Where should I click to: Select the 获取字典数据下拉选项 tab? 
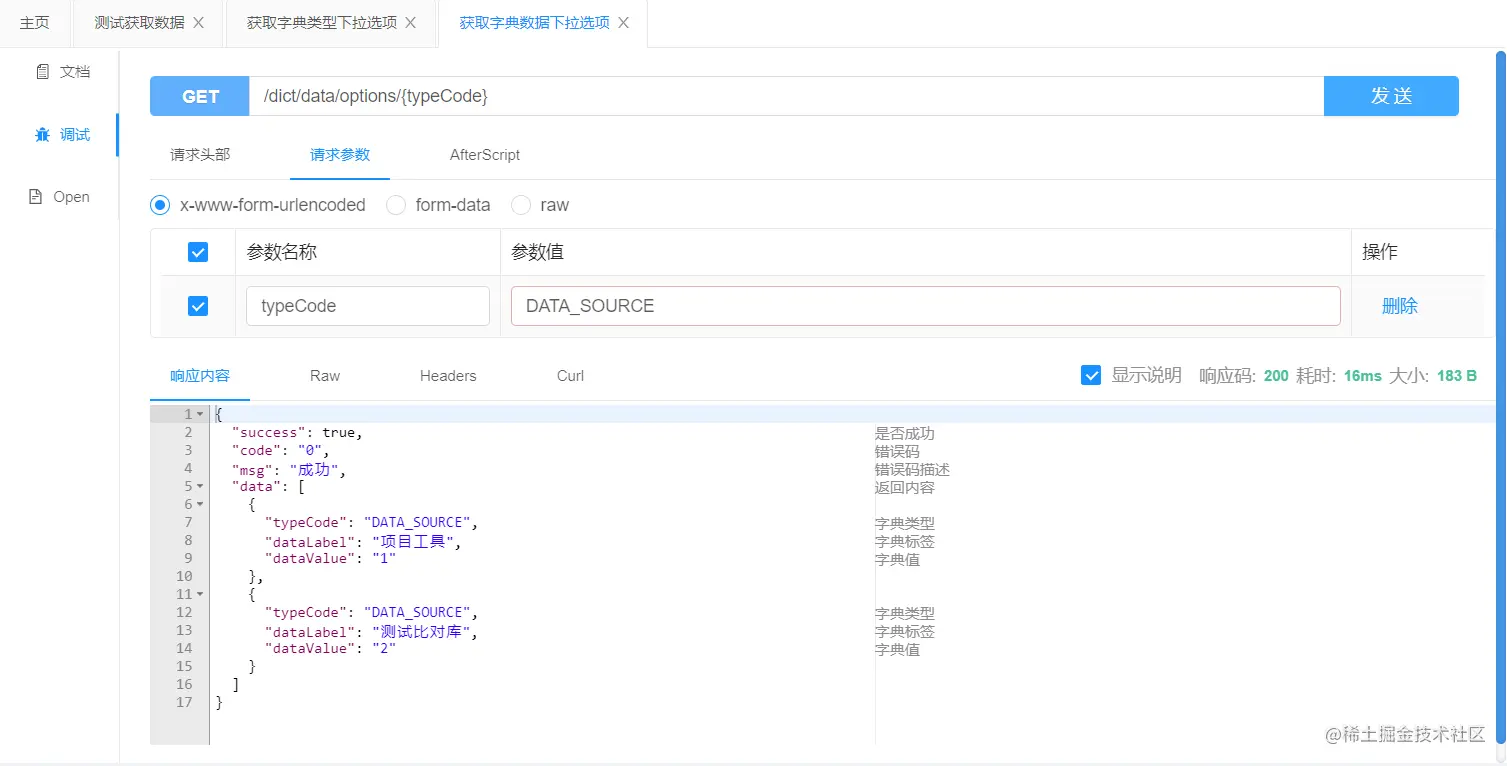(x=534, y=23)
